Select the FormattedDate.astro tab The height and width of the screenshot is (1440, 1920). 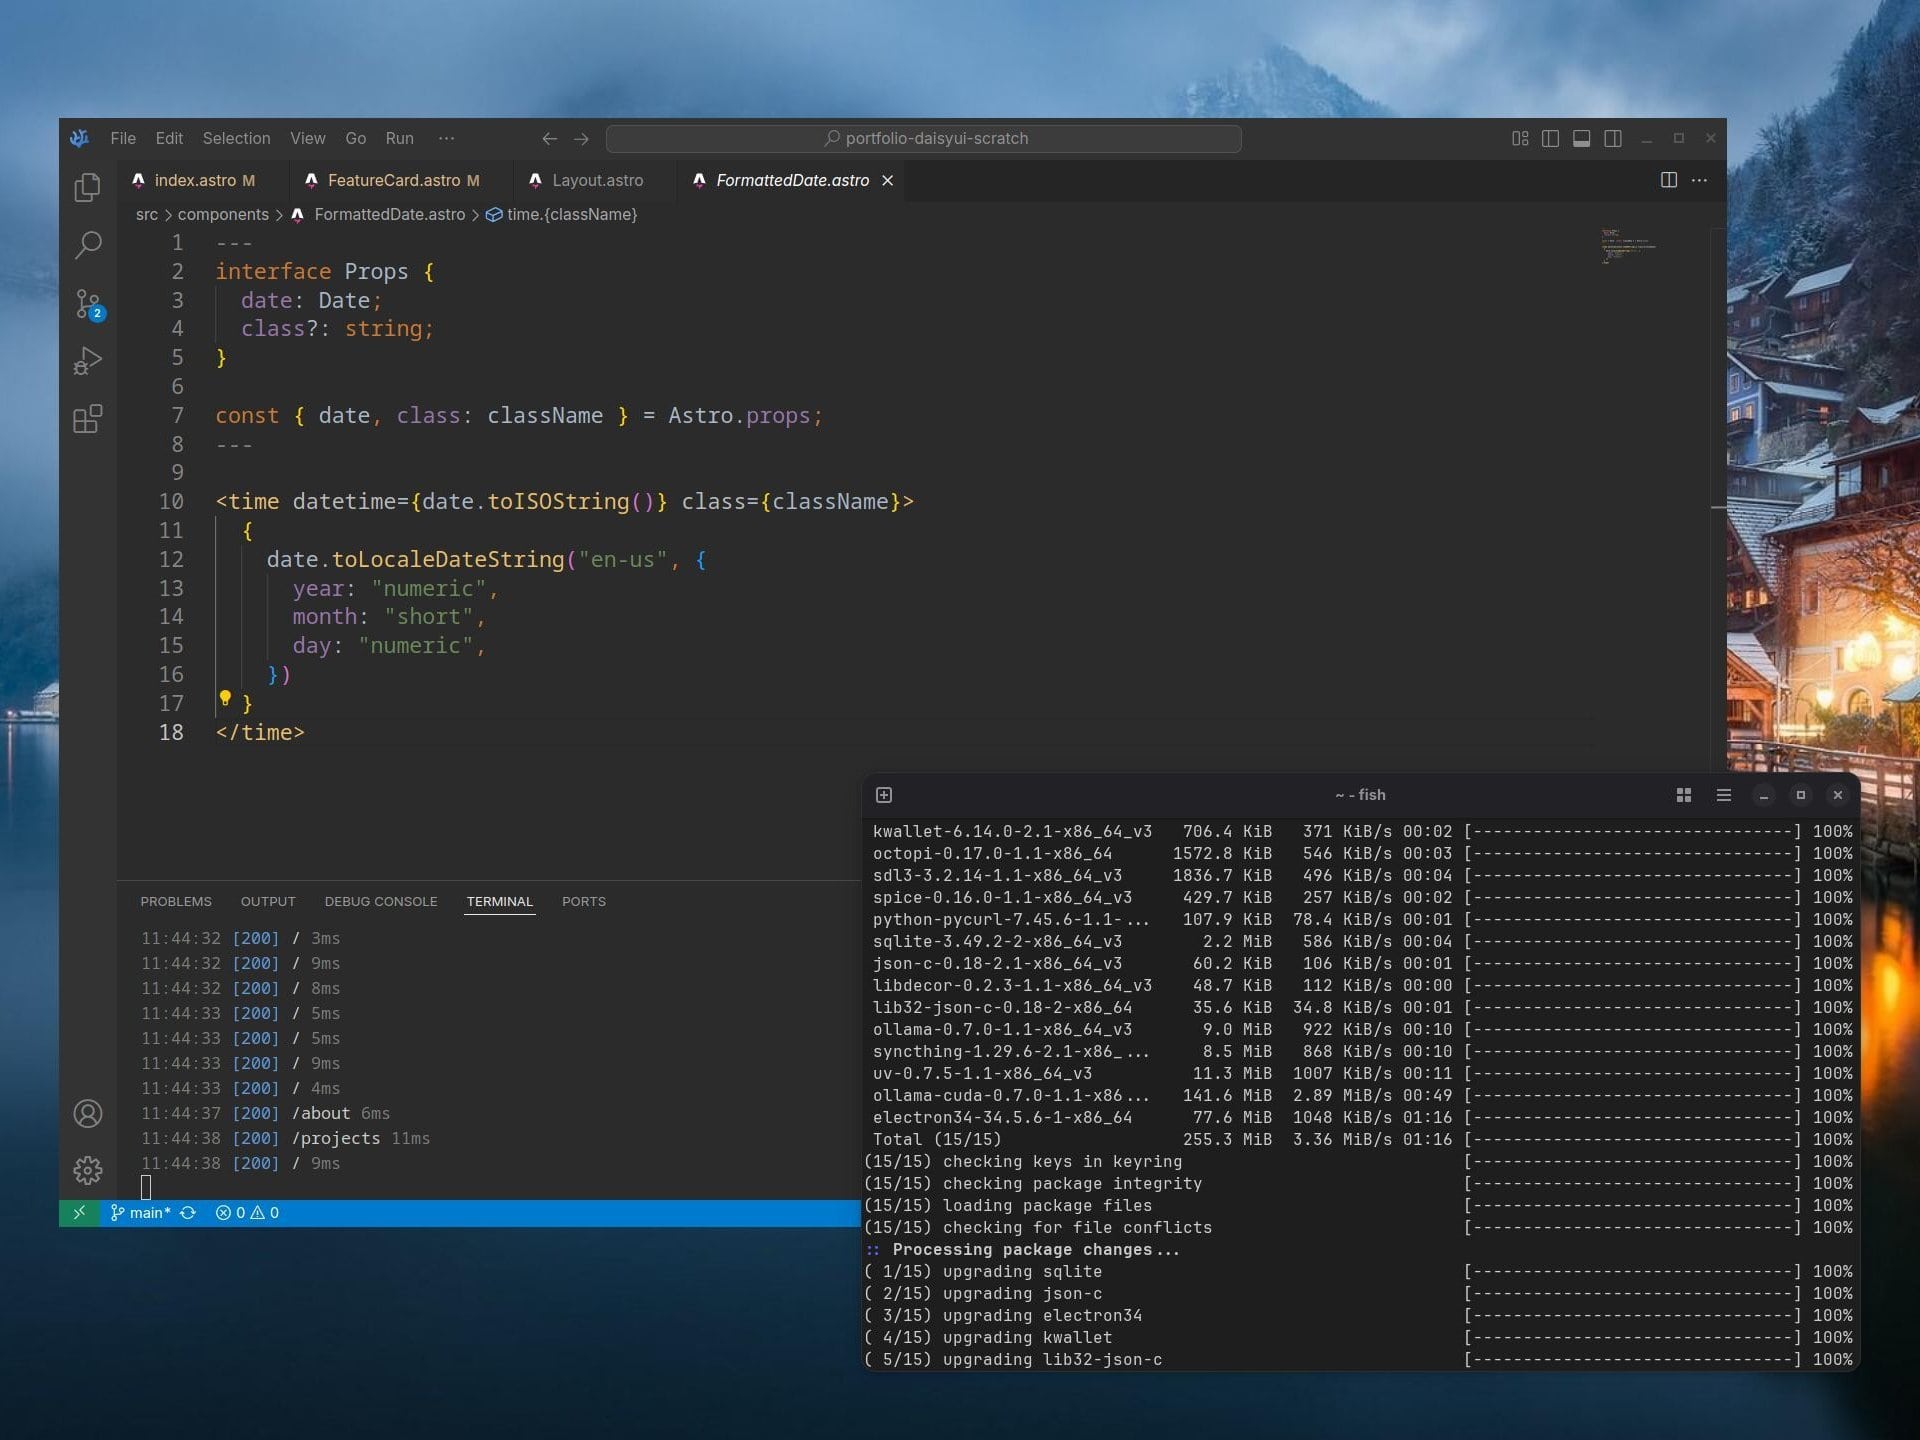pyautogui.click(x=792, y=181)
